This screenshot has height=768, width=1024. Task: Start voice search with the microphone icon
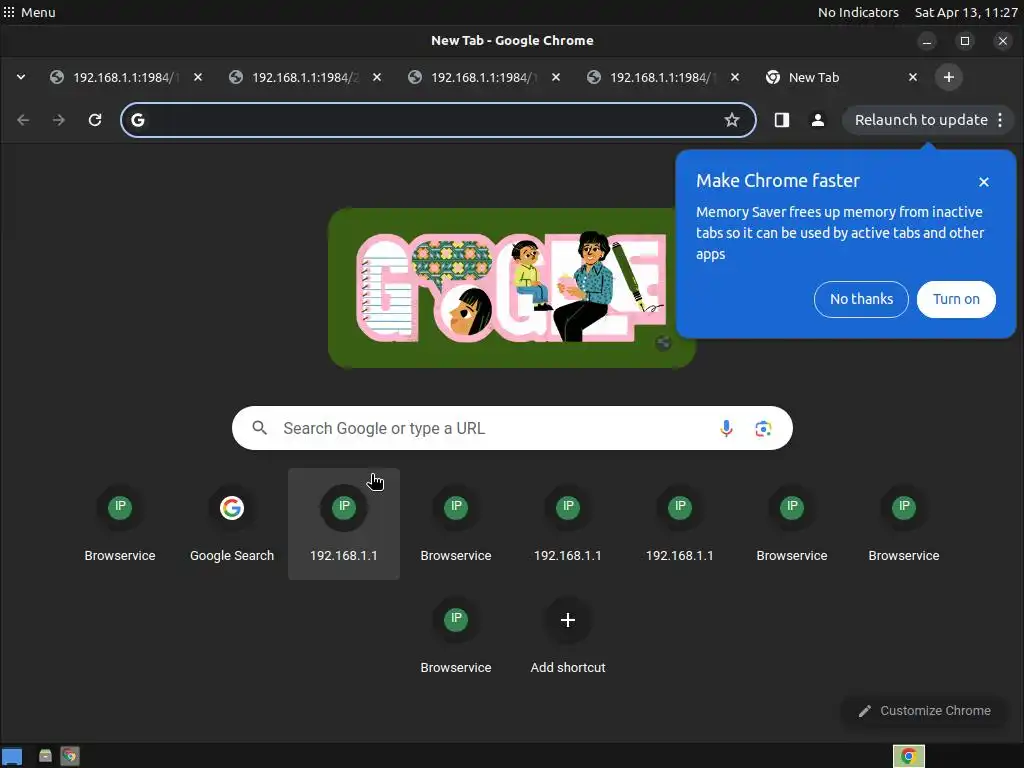coord(726,428)
